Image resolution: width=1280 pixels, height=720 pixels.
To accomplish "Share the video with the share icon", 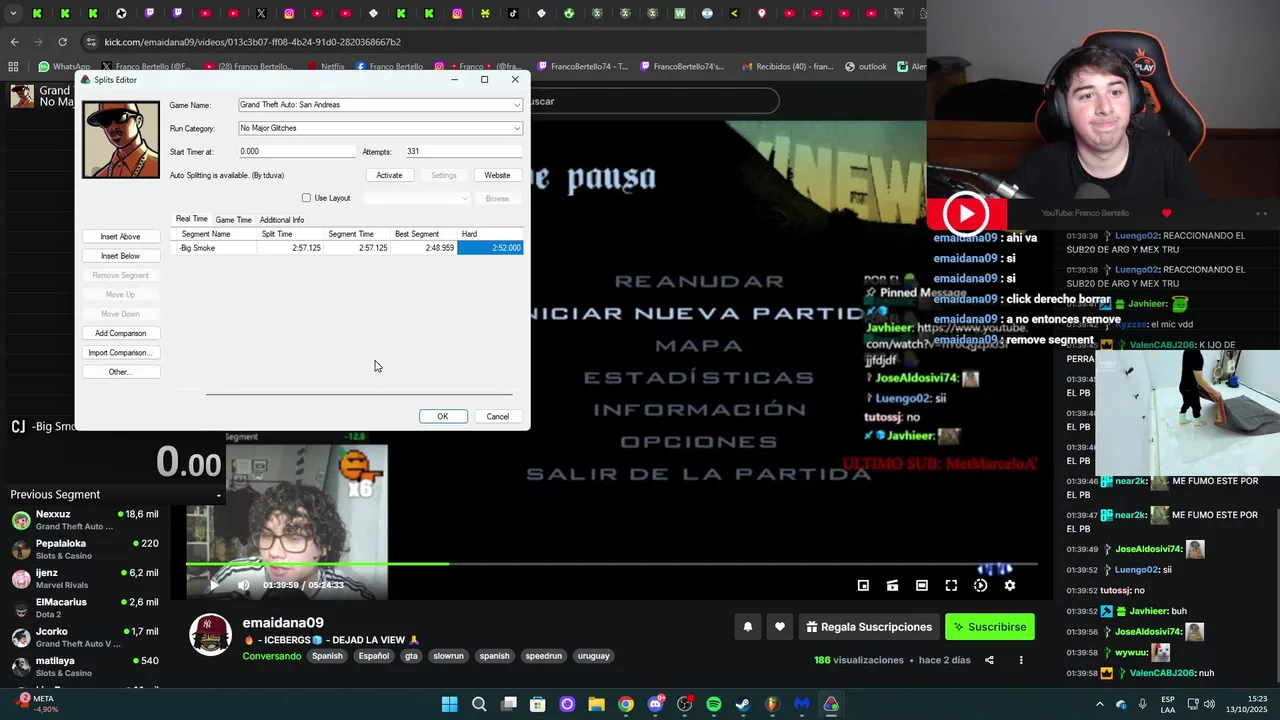I will tap(989, 660).
